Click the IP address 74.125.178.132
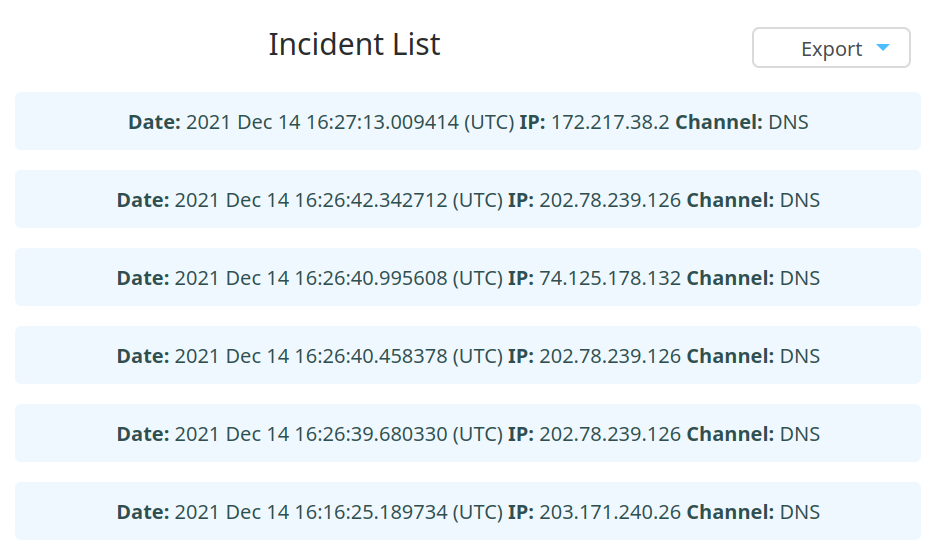931x554 pixels. pos(610,278)
